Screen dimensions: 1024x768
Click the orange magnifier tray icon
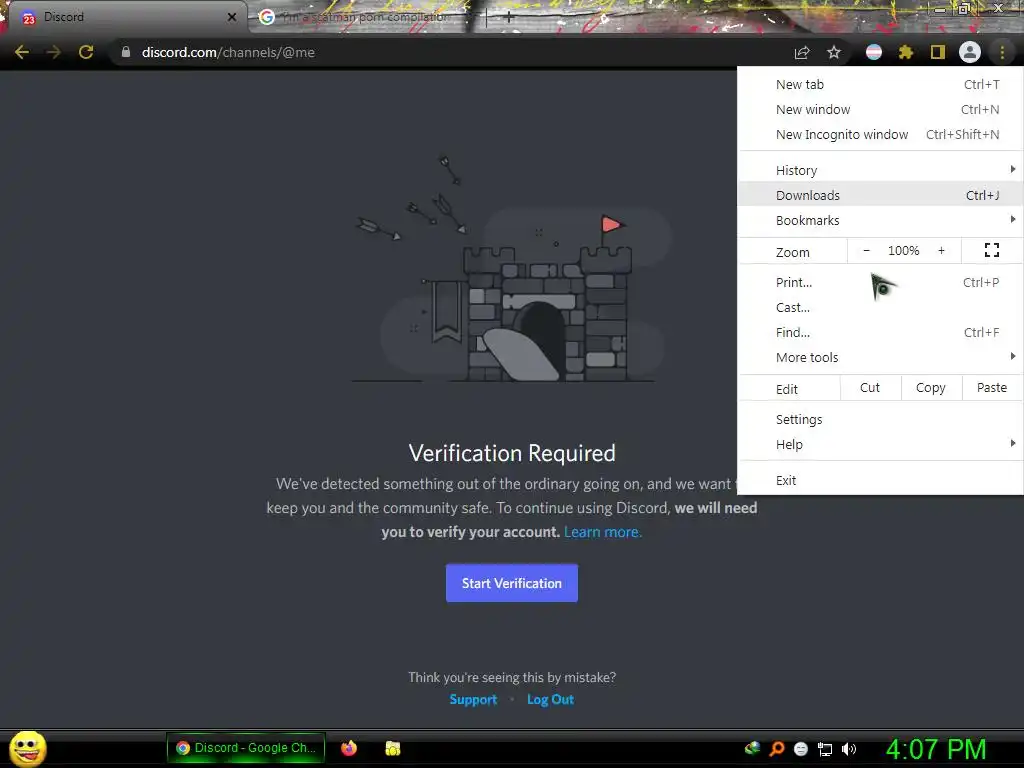click(776, 749)
